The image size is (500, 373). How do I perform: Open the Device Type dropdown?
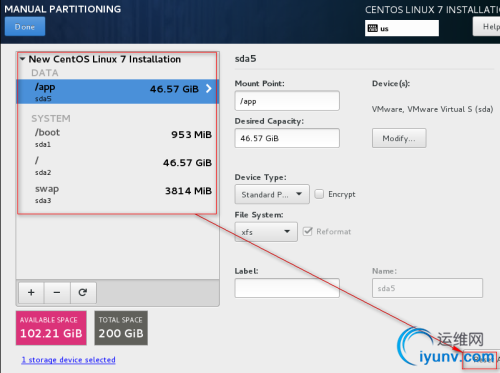click(x=272, y=194)
